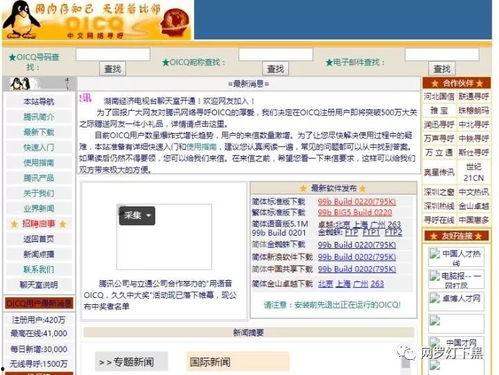Image resolution: width=499 pixels, height=375 pixels.
Task: Open partner link 河北国信
Action: coord(439,97)
